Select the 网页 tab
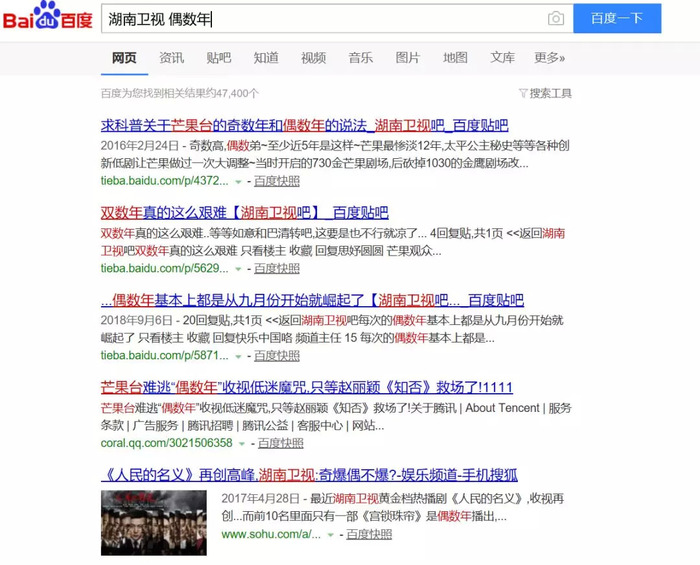Screen dimensions: 700x565 tap(124, 58)
